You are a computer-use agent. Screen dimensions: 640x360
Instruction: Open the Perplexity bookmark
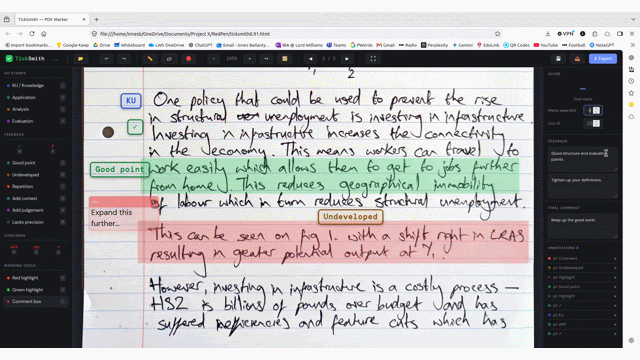coord(434,45)
